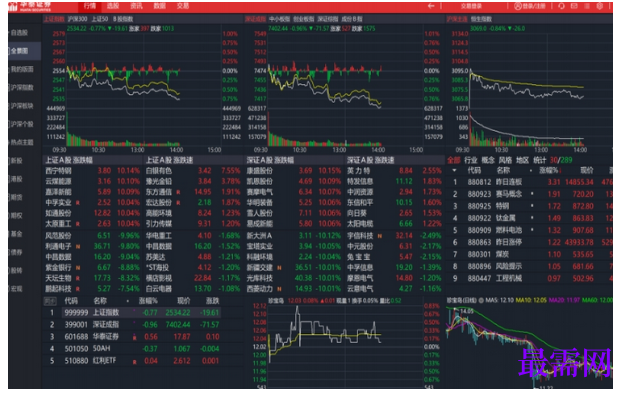Click the settings shield icon at top right
Image resolution: width=630 pixels, height=394 pixels.
tap(599, 6)
